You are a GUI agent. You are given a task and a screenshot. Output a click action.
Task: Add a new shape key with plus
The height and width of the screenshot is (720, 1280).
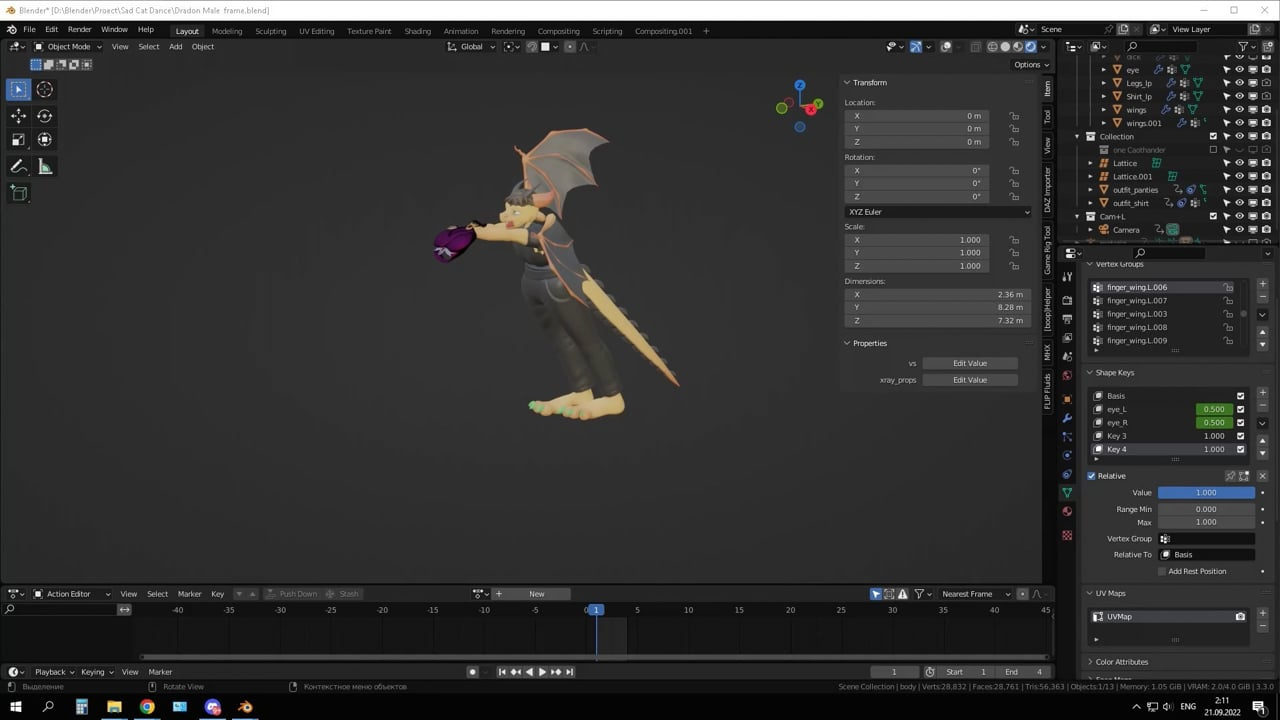1263,393
